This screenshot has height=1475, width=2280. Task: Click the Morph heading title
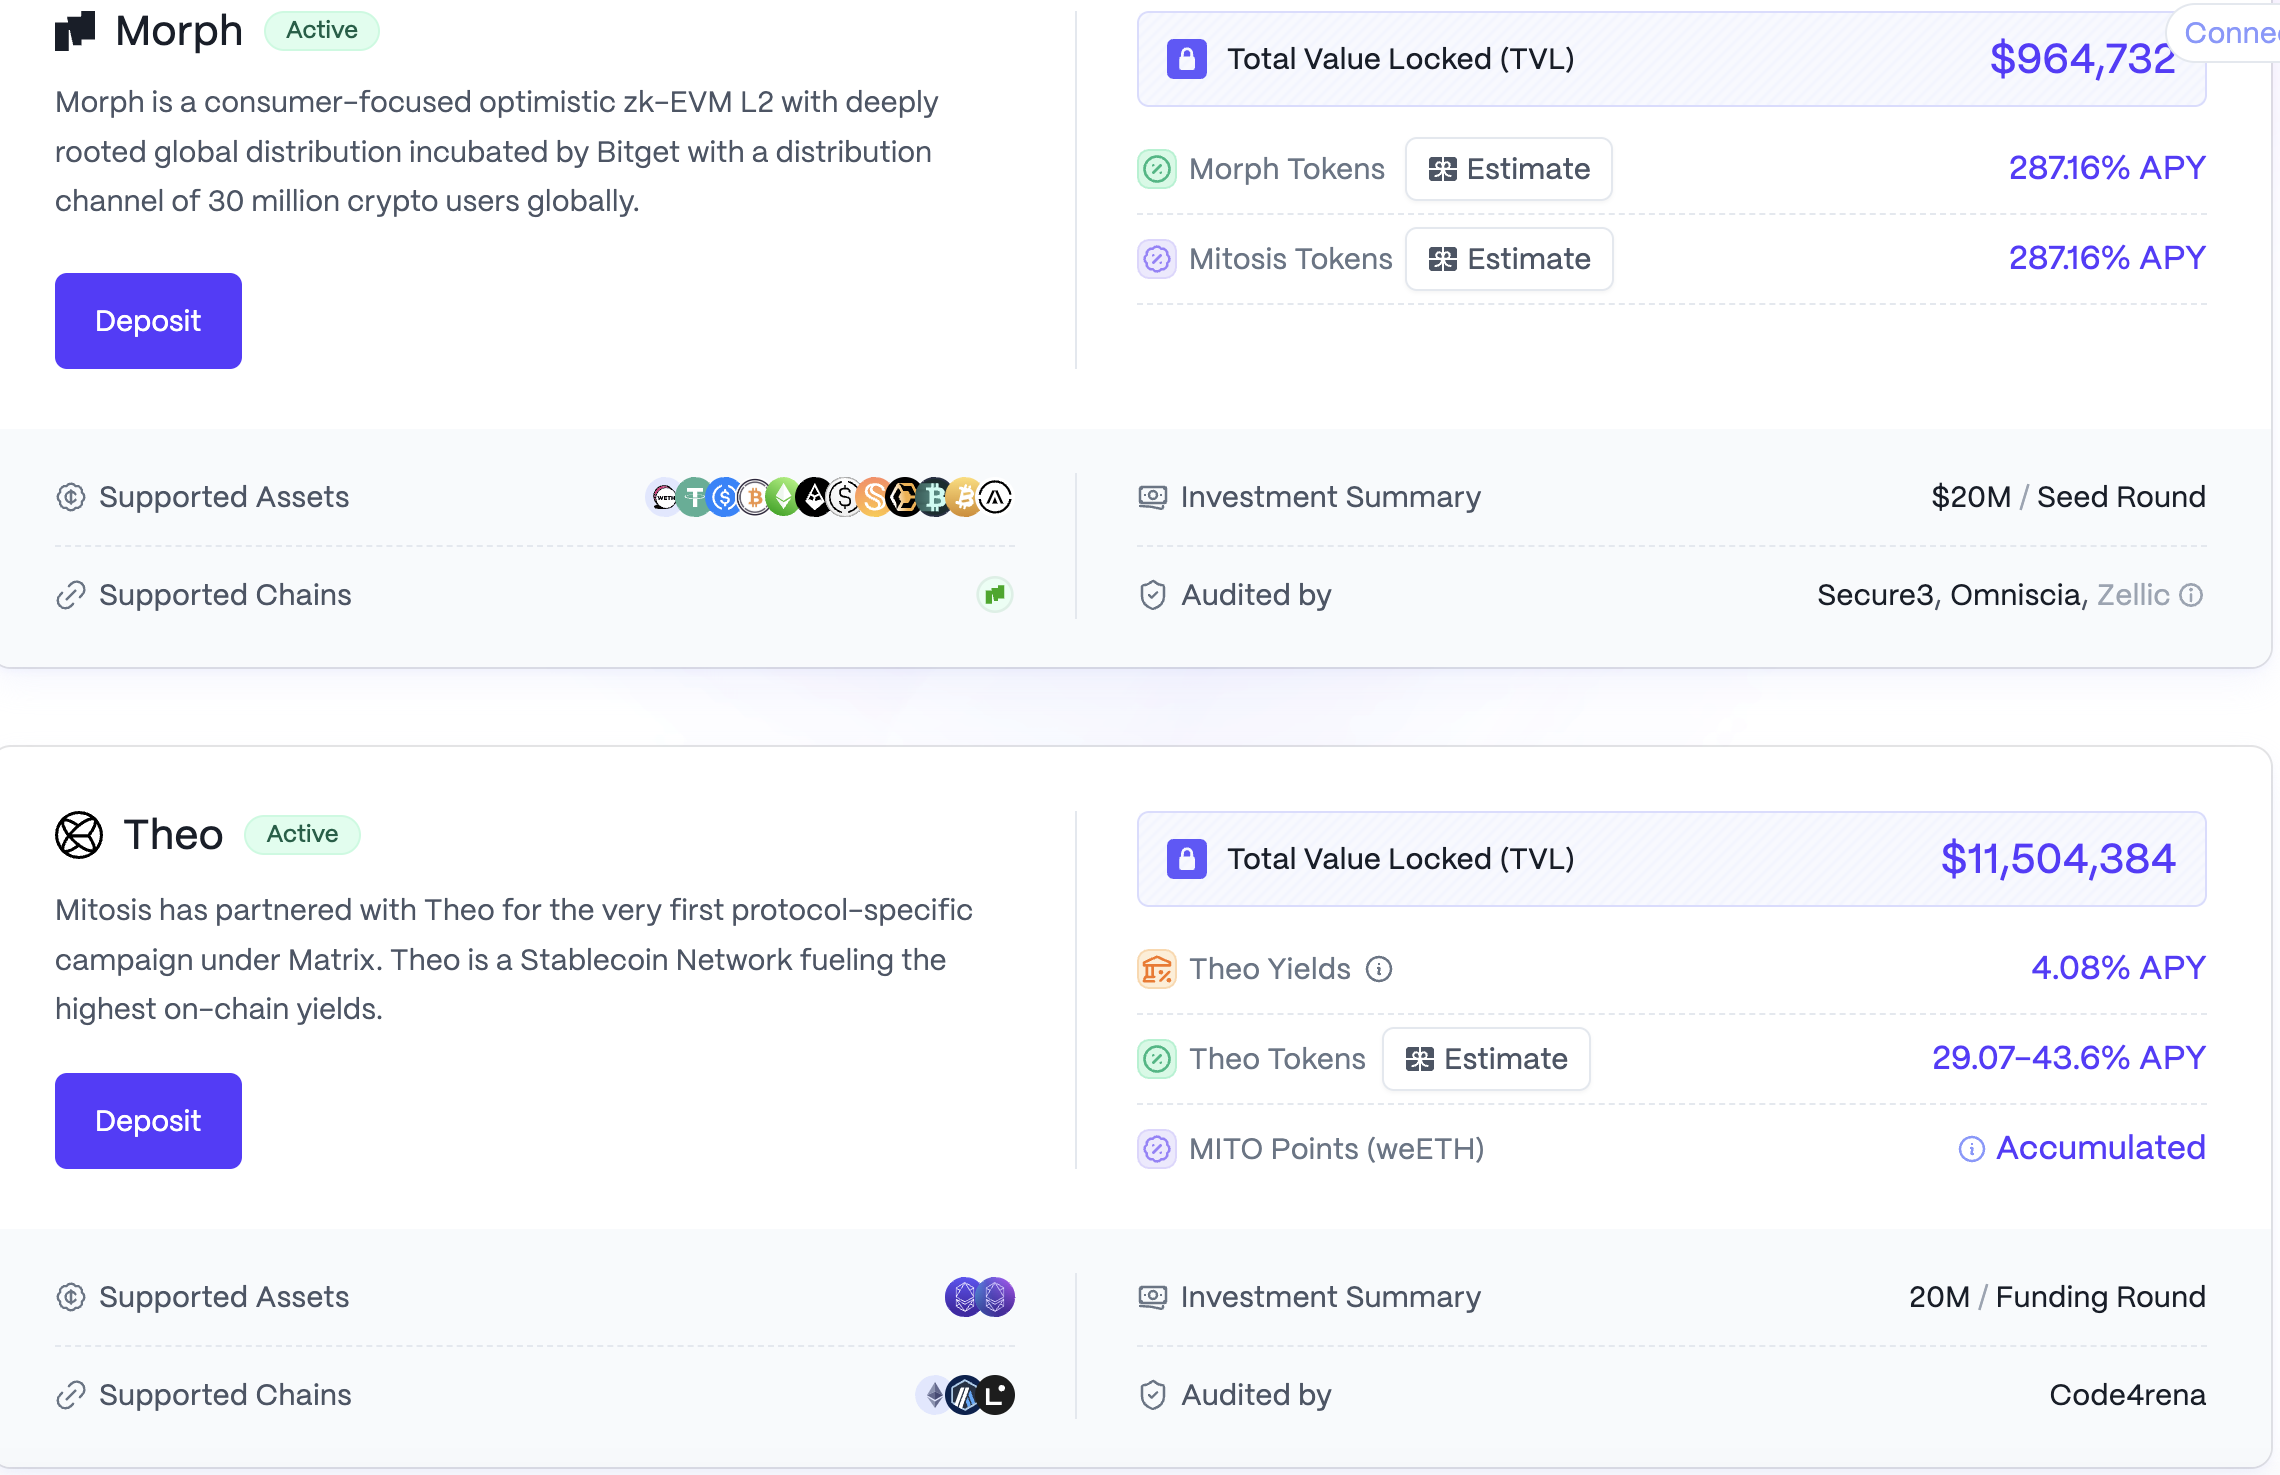pyautogui.click(x=179, y=31)
